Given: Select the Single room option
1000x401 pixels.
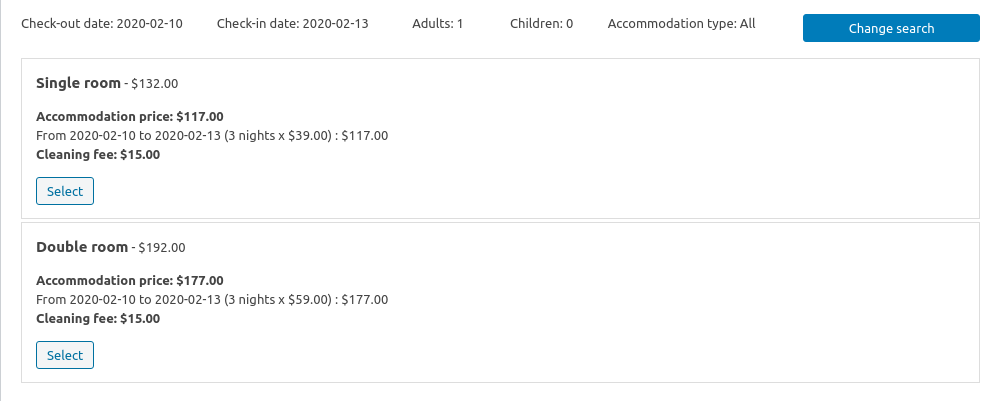Looking at the screenshot, I should (x=65, y=191).
